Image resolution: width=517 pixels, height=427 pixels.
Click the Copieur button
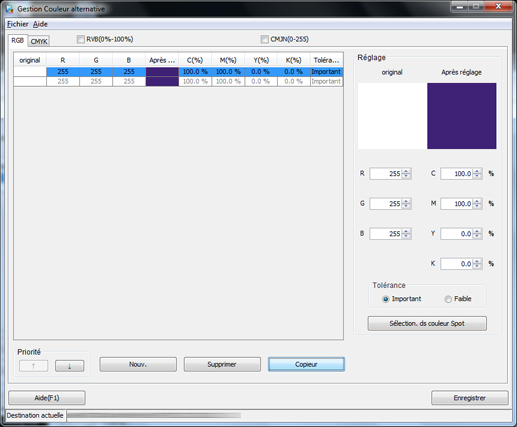(x=306, y=364)
